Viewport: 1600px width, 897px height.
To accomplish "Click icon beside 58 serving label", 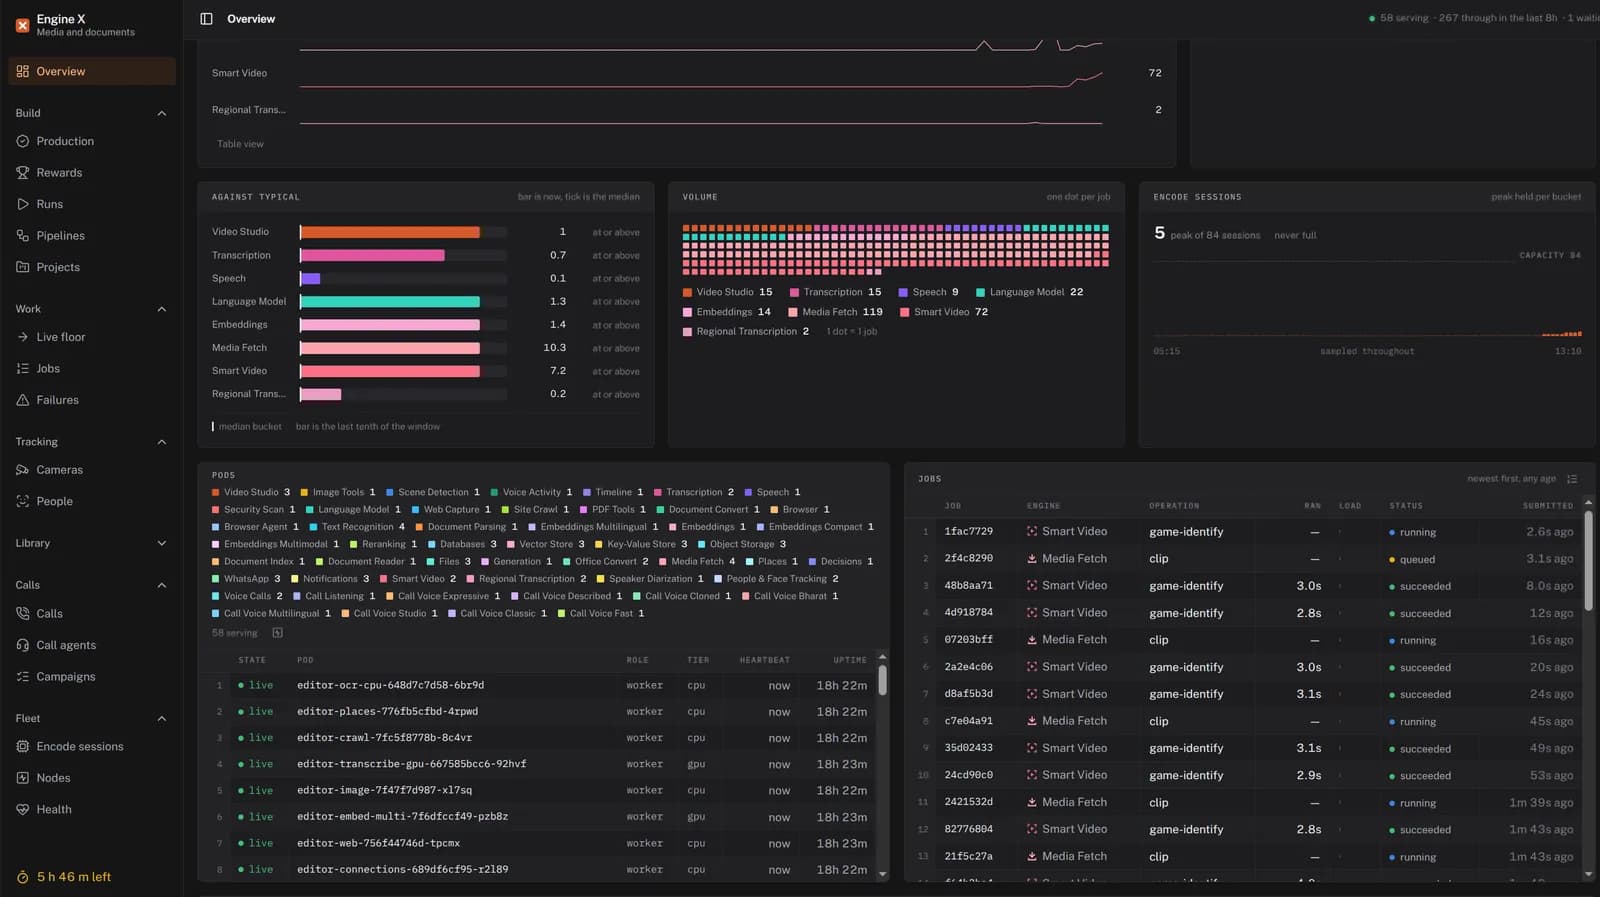I will 277,633.
